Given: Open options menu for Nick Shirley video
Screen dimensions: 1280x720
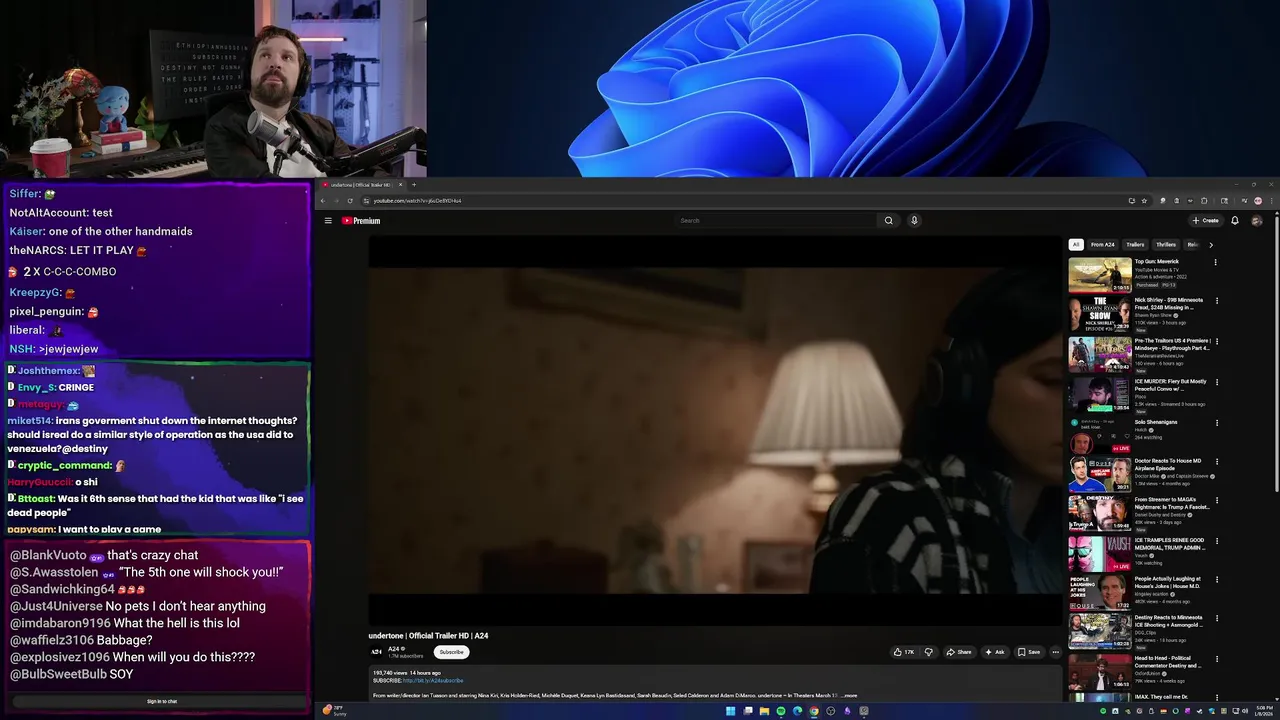Looking at the screenshot, I should 1217,301.
